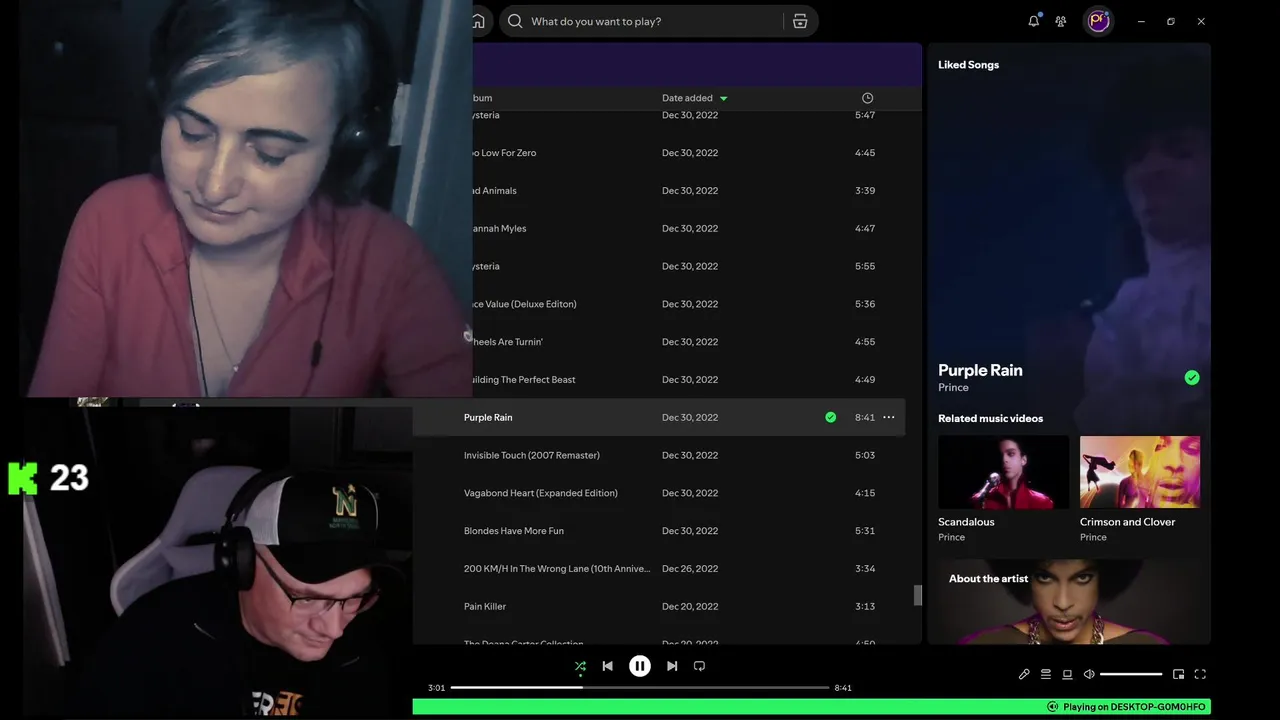Seek within the song progress bar

[640, 688]
